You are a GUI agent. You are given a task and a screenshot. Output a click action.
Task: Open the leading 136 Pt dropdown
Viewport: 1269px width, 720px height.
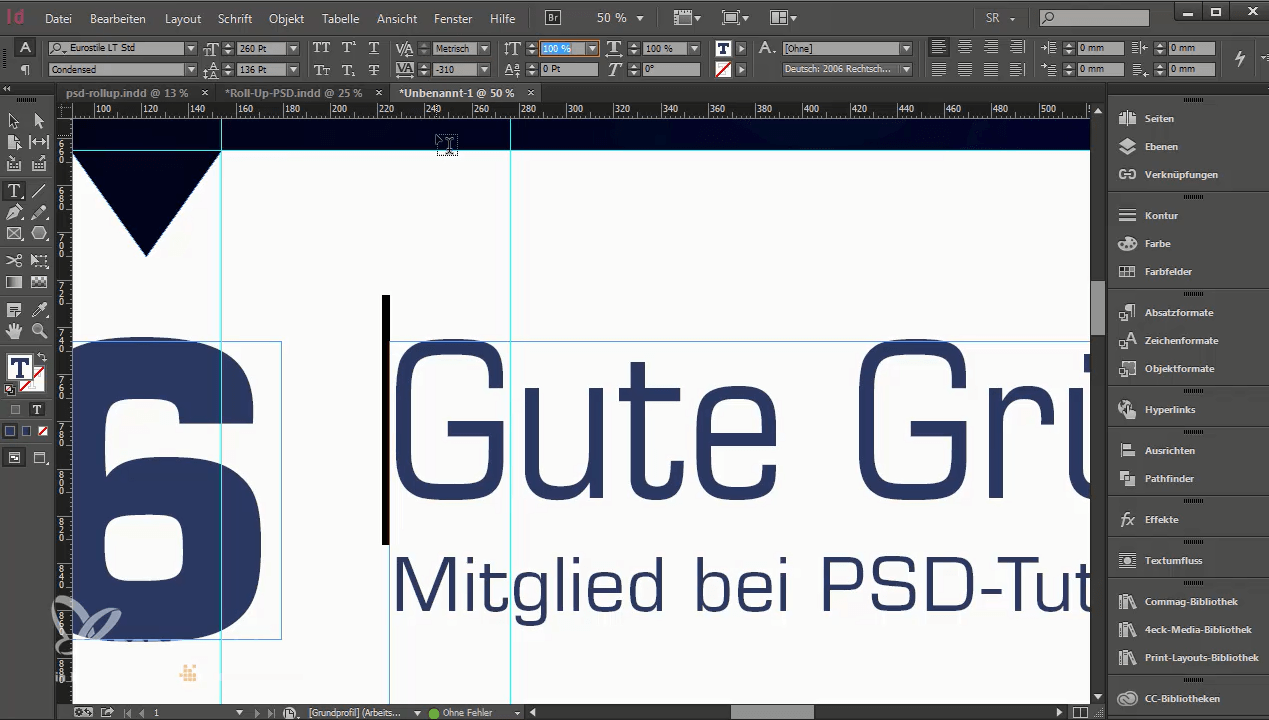tap(293, 69)
